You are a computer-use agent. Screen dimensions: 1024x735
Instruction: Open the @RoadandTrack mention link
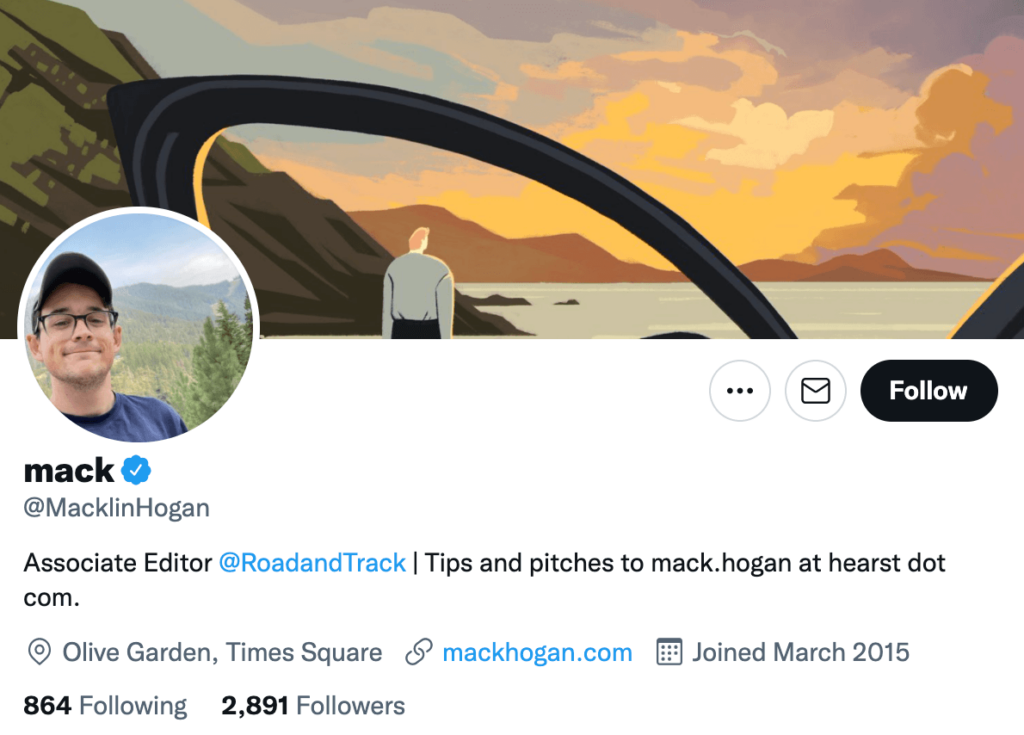[312, 563]
